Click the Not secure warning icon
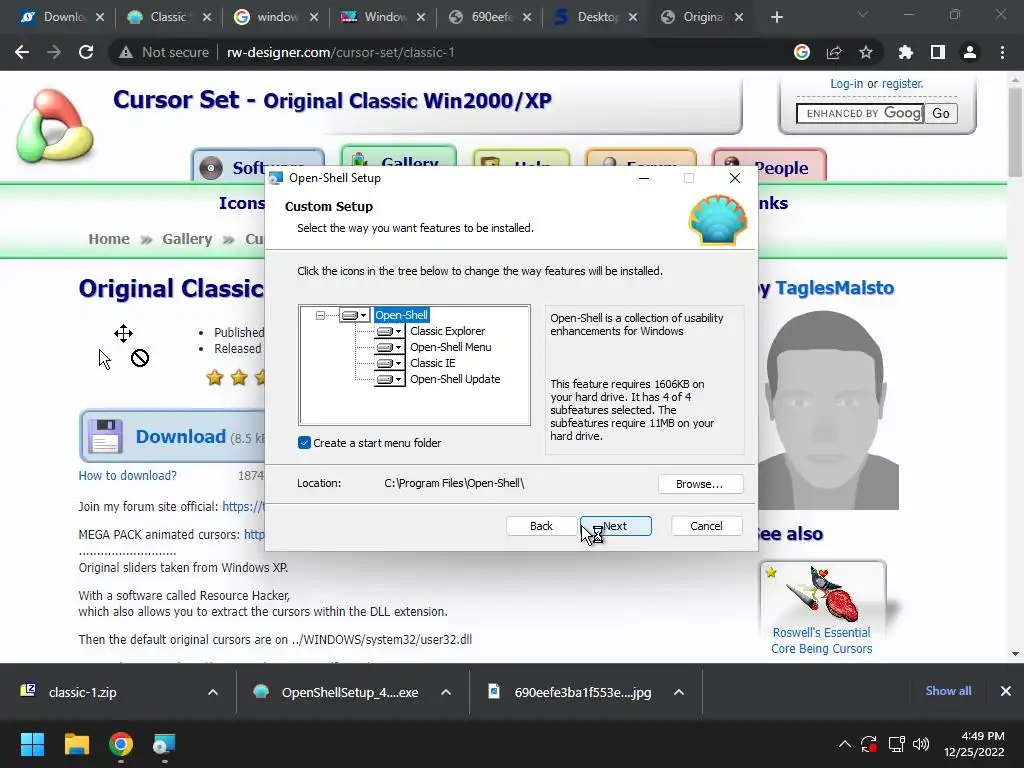 (126, 52)
